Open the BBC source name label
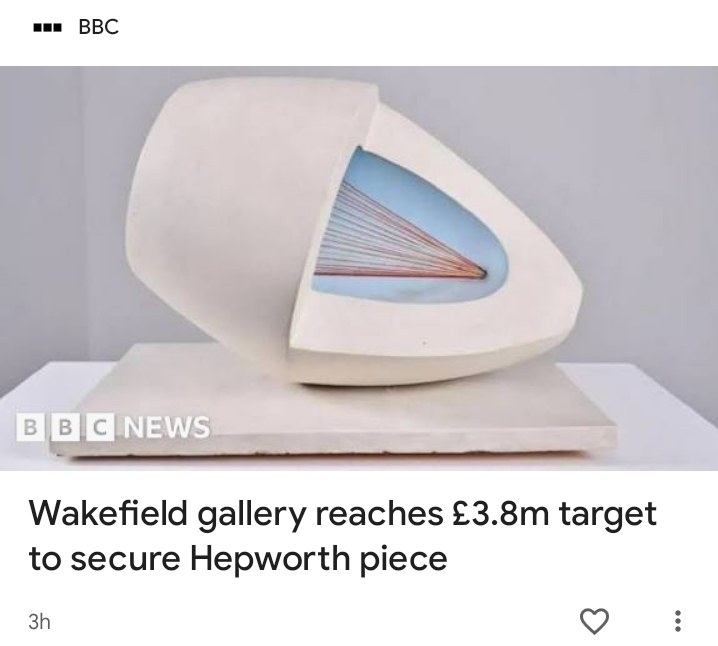Screen dimensions: 718x646 tap(98, 27)
